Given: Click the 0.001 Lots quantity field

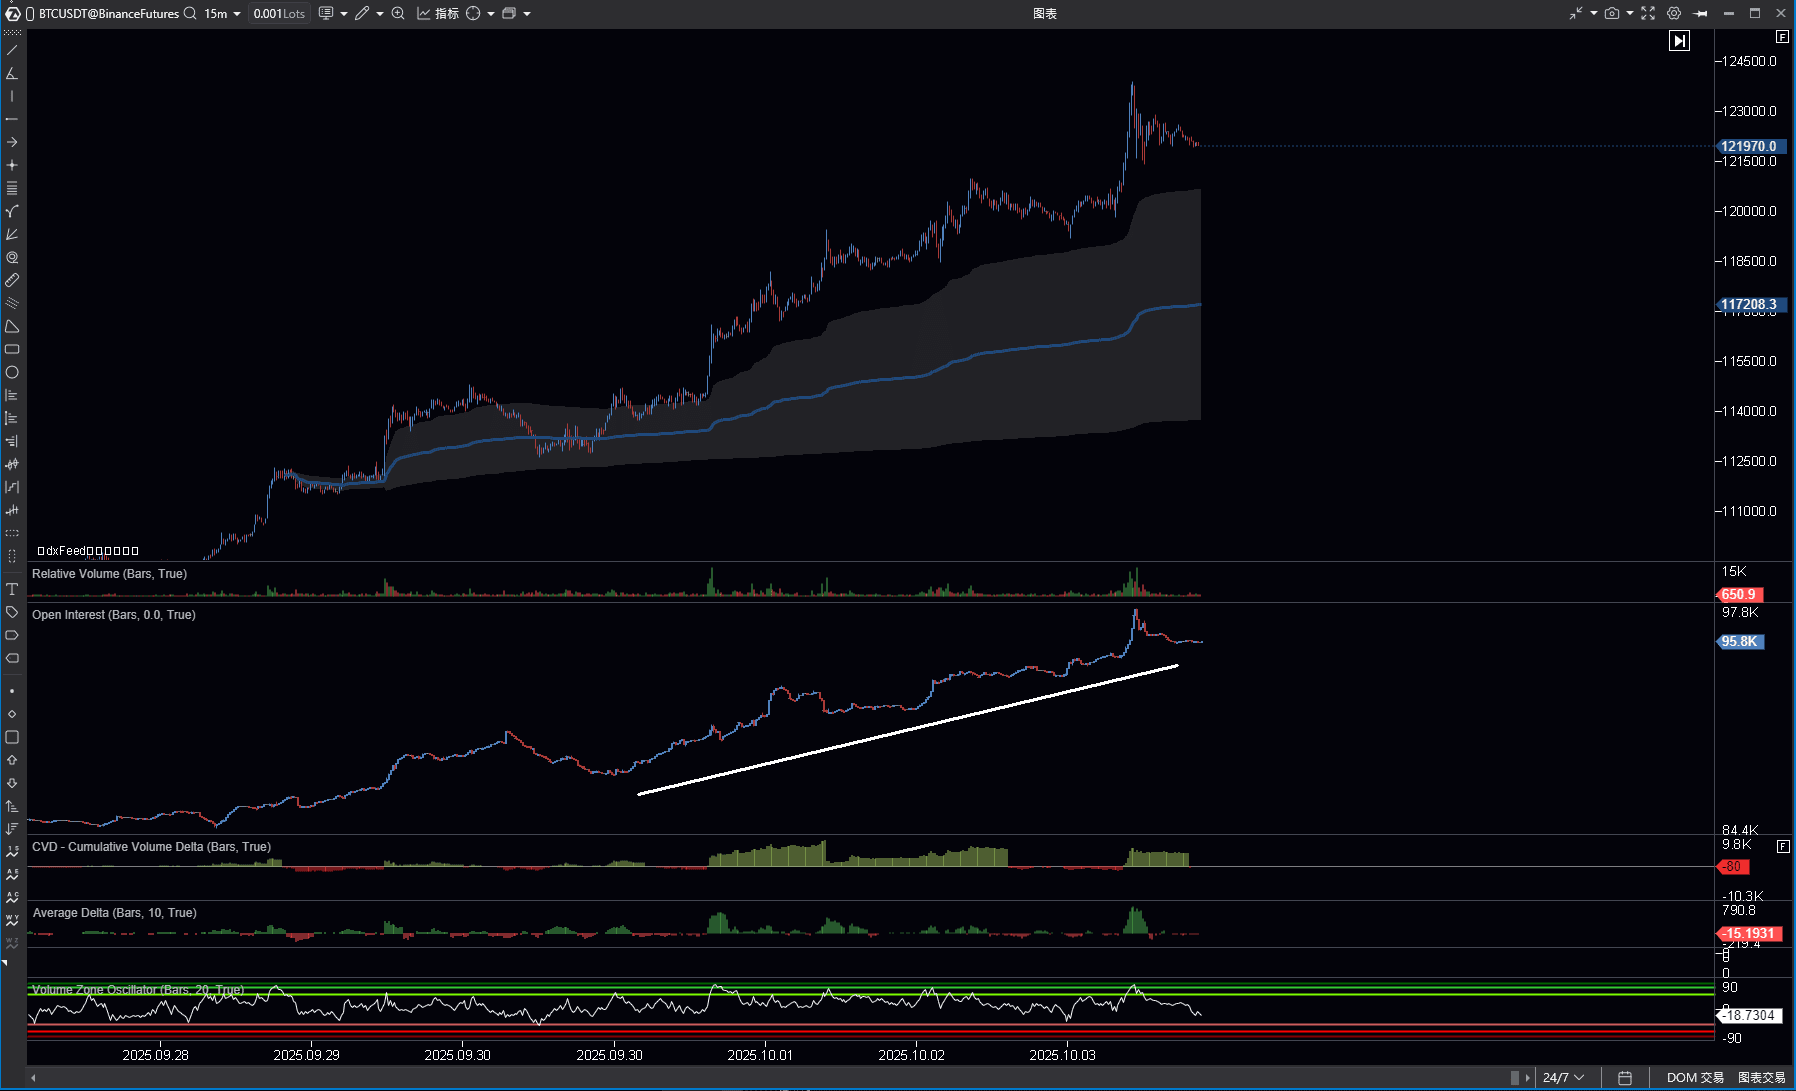Looking at the screenshot, I should pyautogui.click(x=279, y=13).
